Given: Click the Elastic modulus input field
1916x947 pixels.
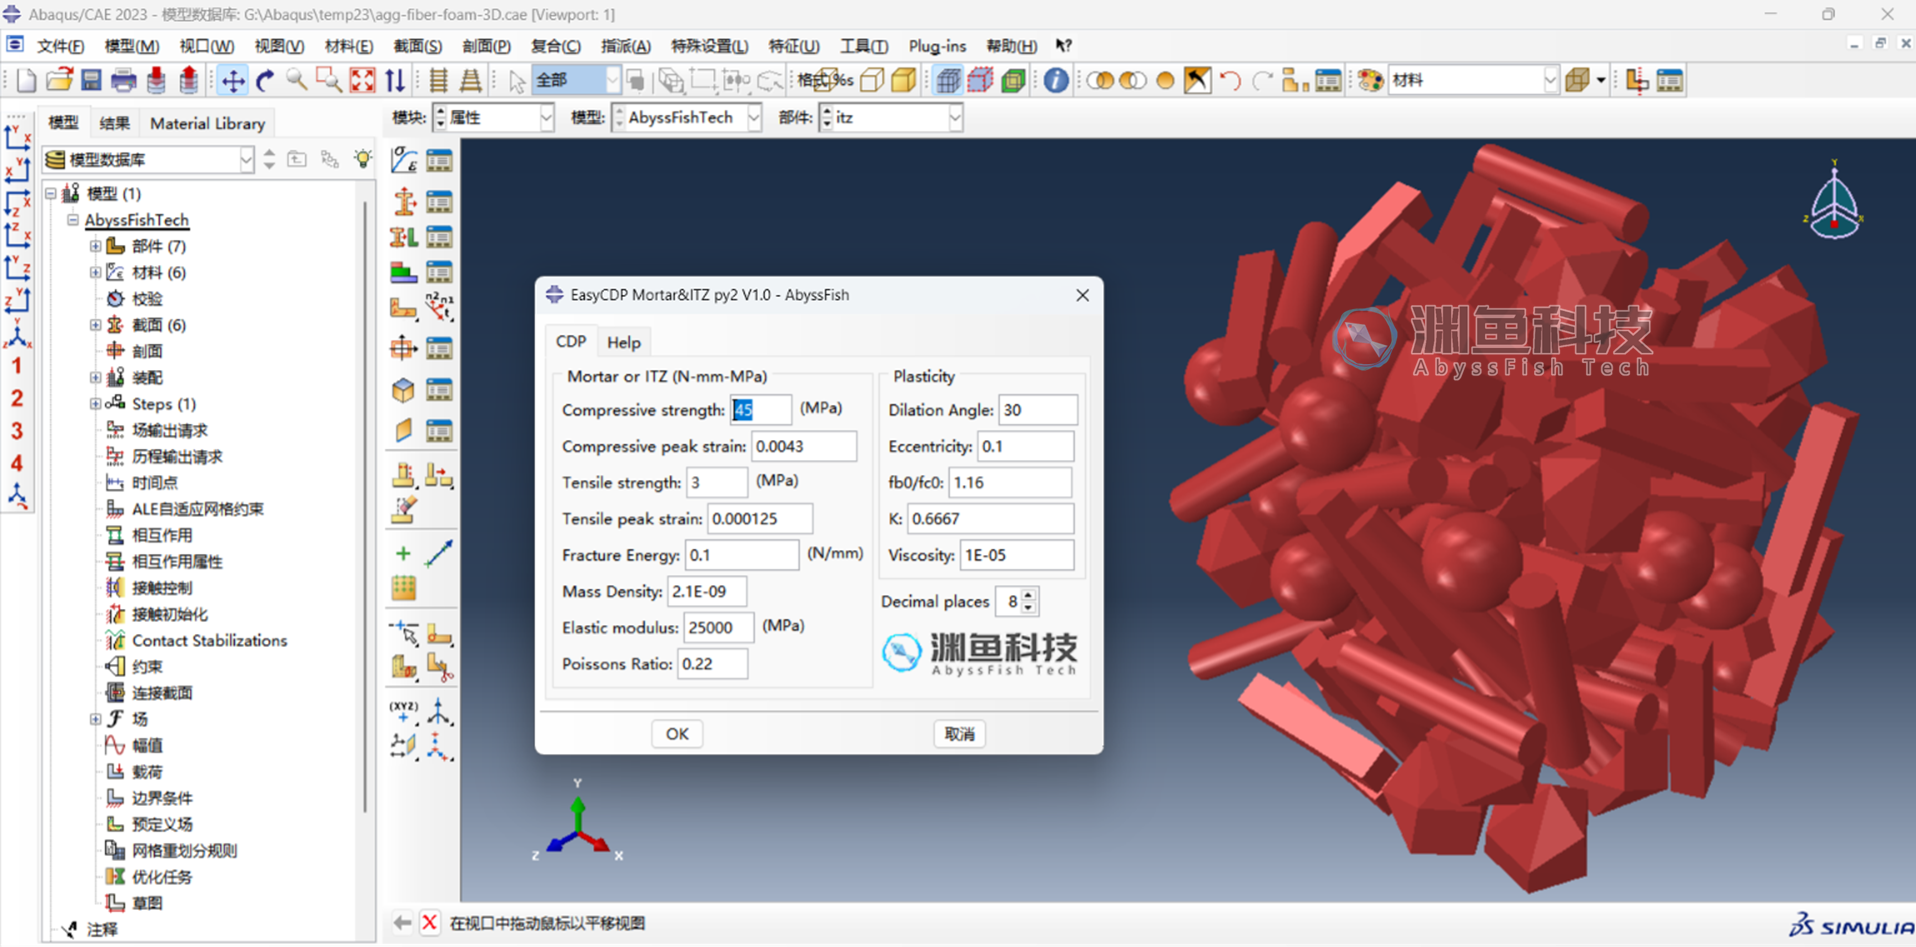Looking at the screenshot, I should (x=718, y=628).
